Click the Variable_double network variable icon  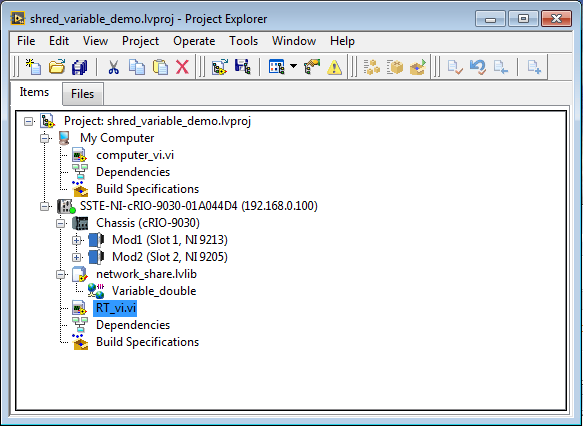pyautogui.click(x=96, y=291)
